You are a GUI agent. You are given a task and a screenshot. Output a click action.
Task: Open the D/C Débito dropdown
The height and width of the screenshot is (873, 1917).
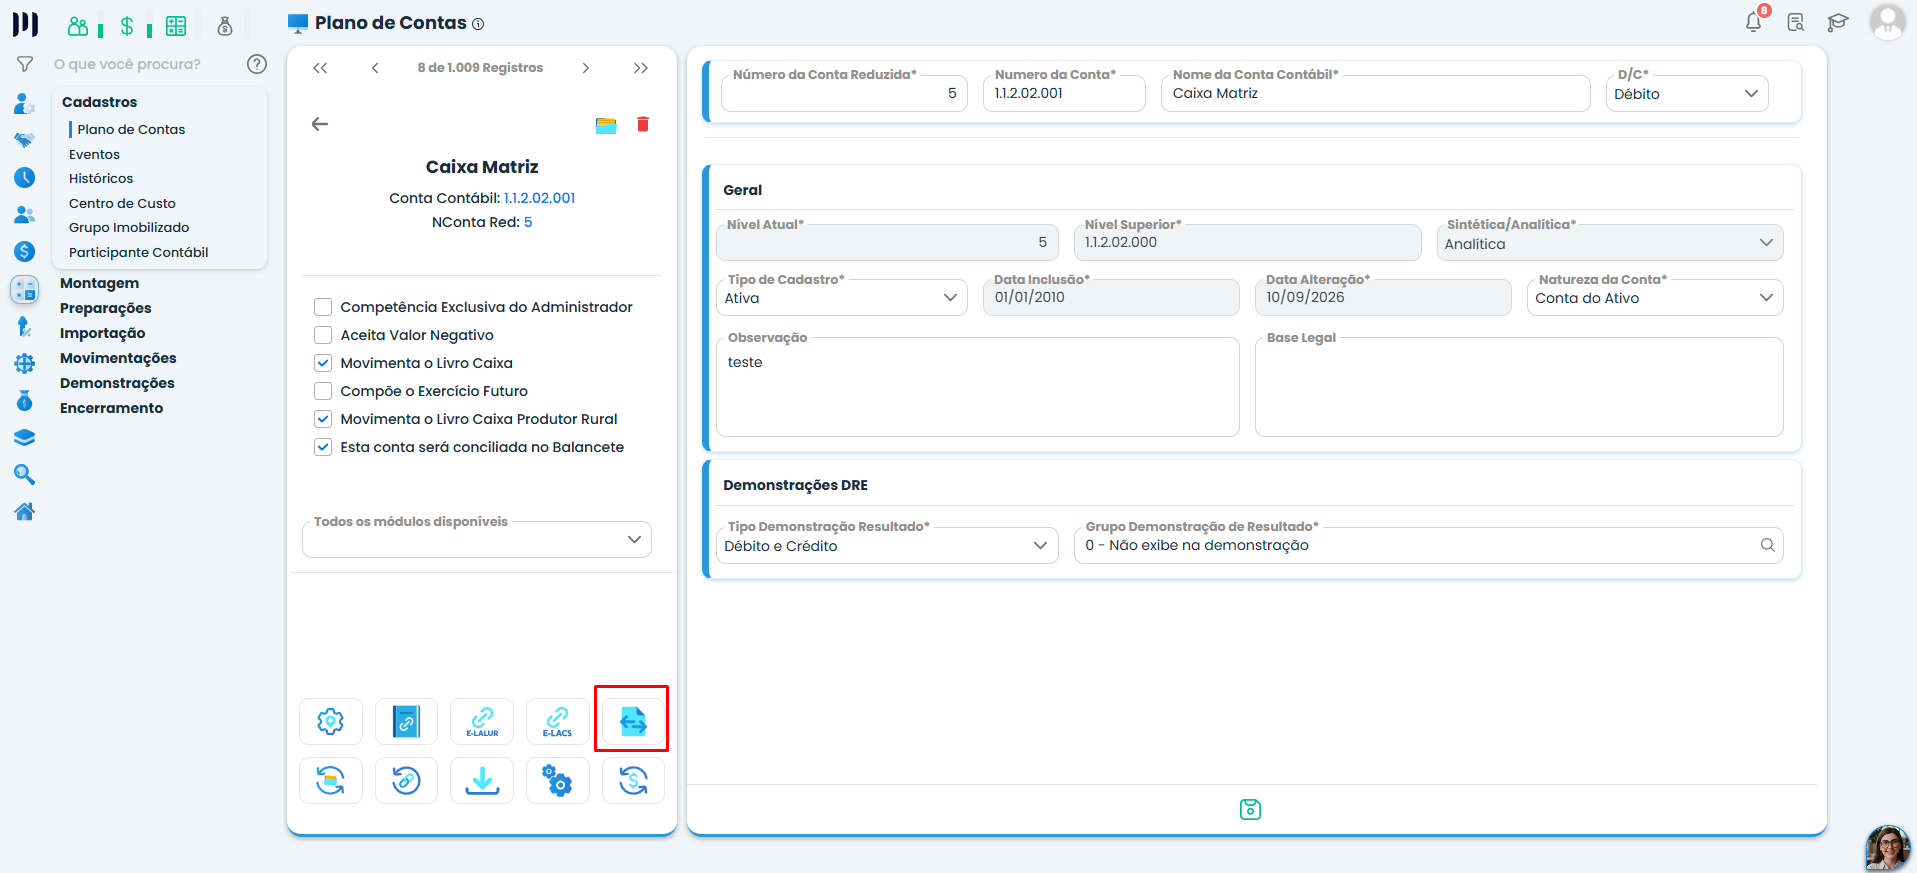point(1687,94)
